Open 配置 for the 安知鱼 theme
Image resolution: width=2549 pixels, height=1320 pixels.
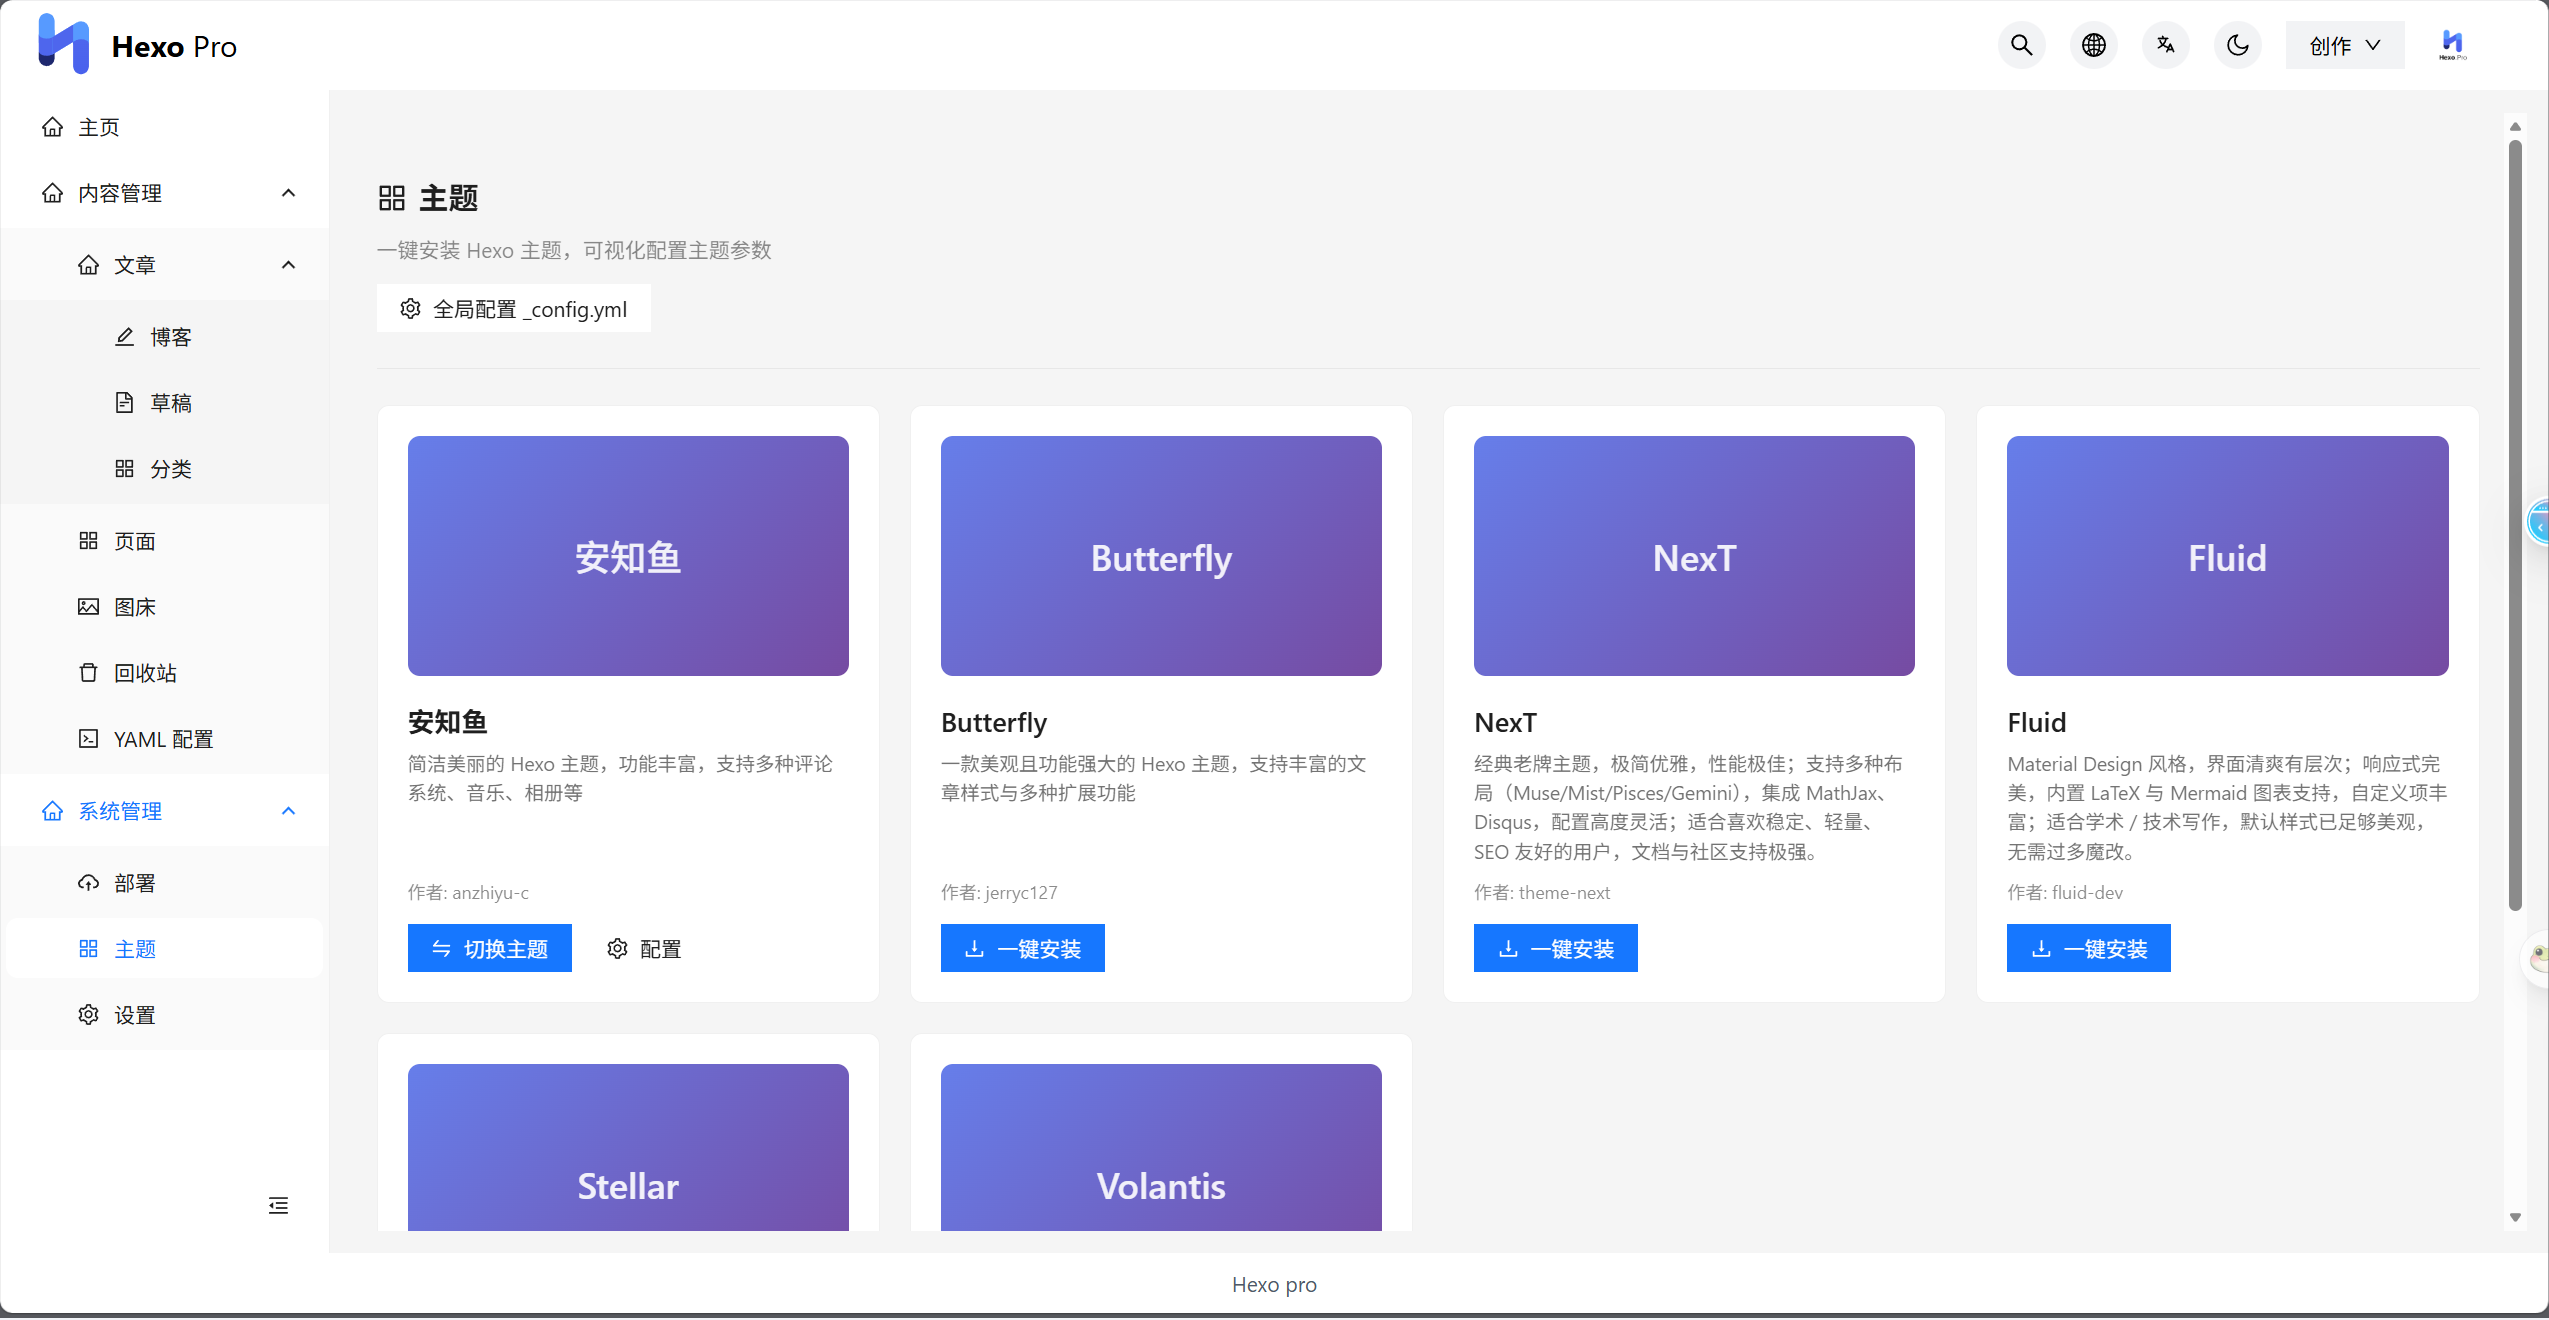[x=644, y=948]
